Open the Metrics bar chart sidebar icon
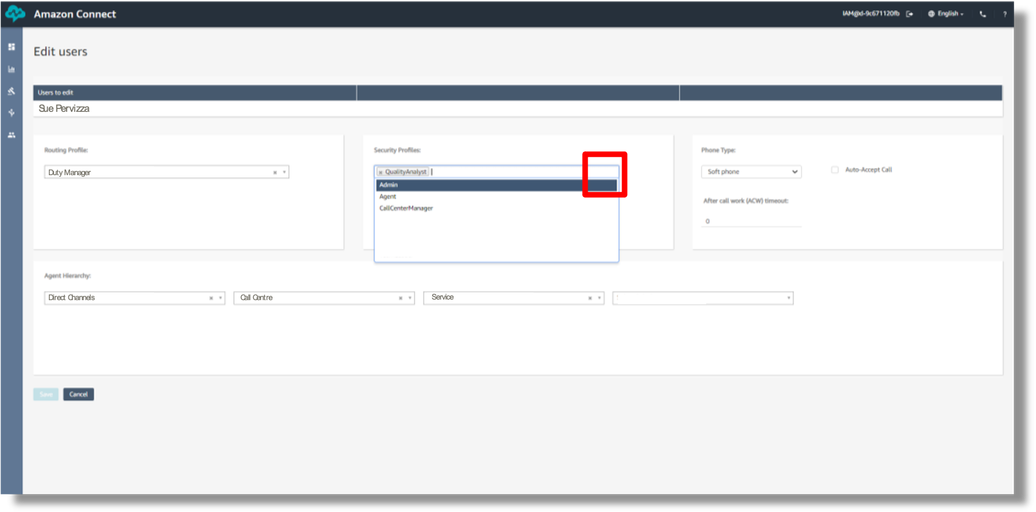Screen dimensions: 1036x512 (11, 69)
